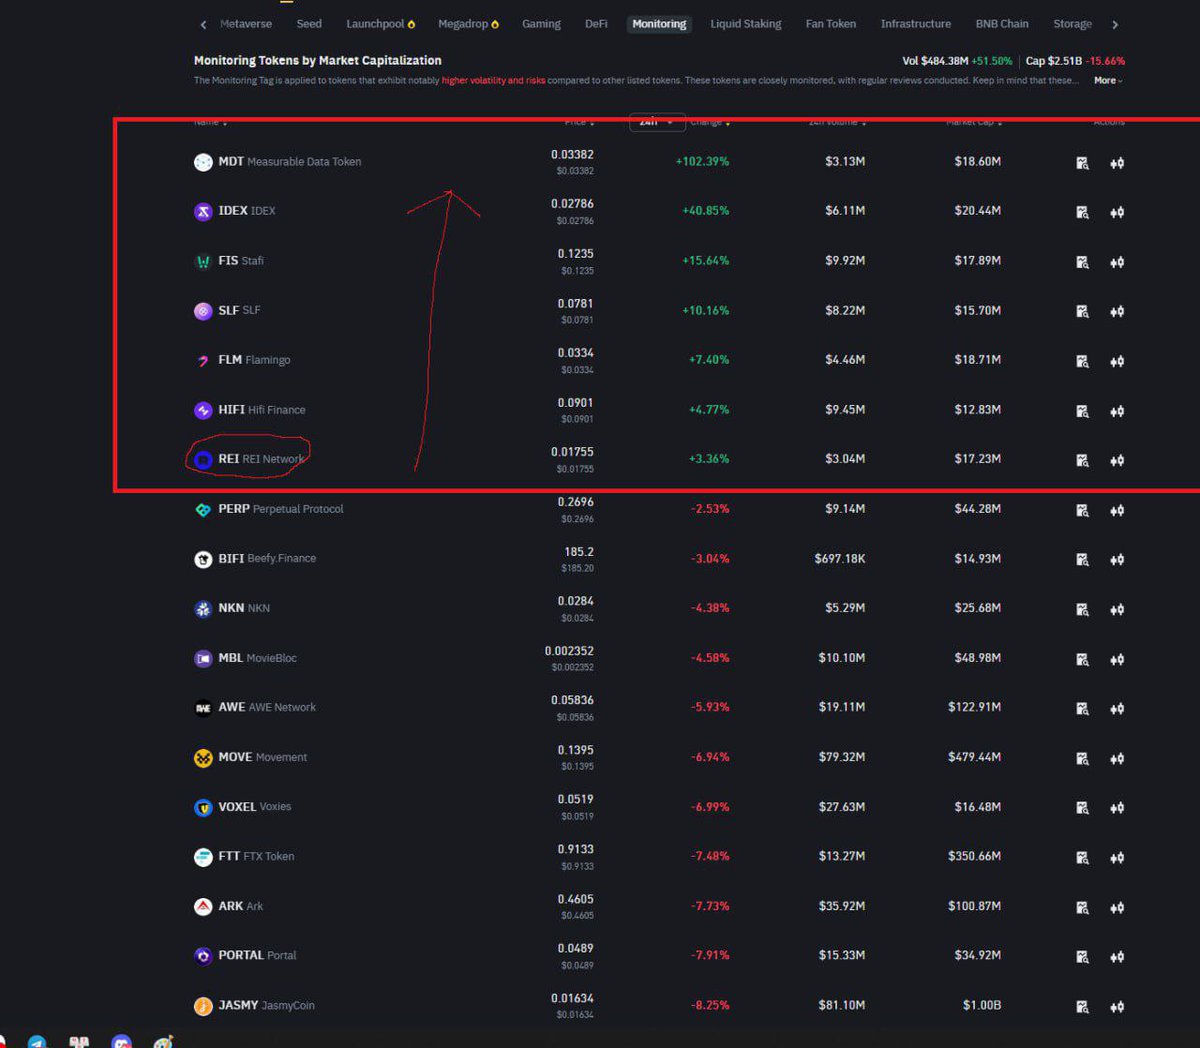This screenshot has height=1048, width=1200.
Task: Switch to the Gaming tab
Action: (x=541, y=24)
